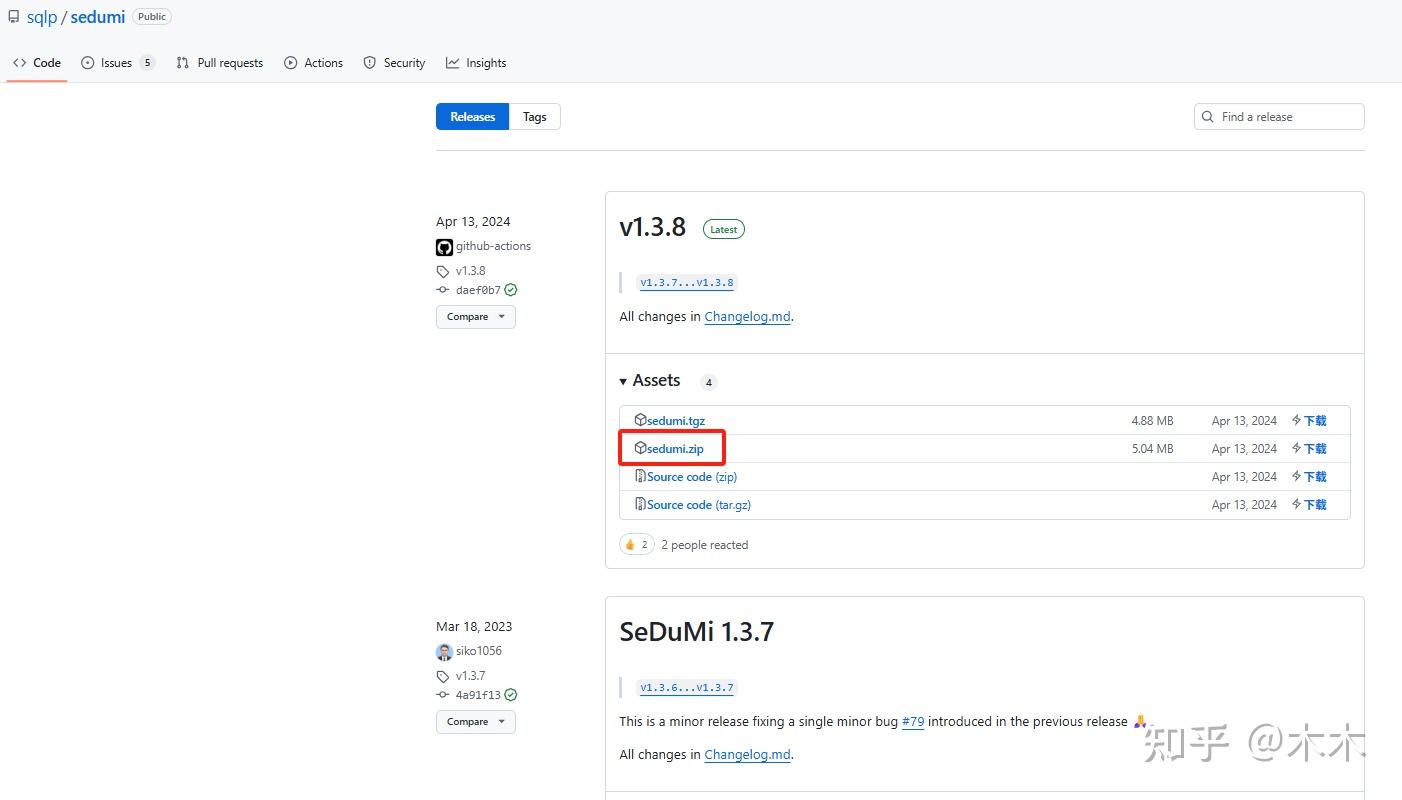Open the Actions tab

(x=313, y=63)
